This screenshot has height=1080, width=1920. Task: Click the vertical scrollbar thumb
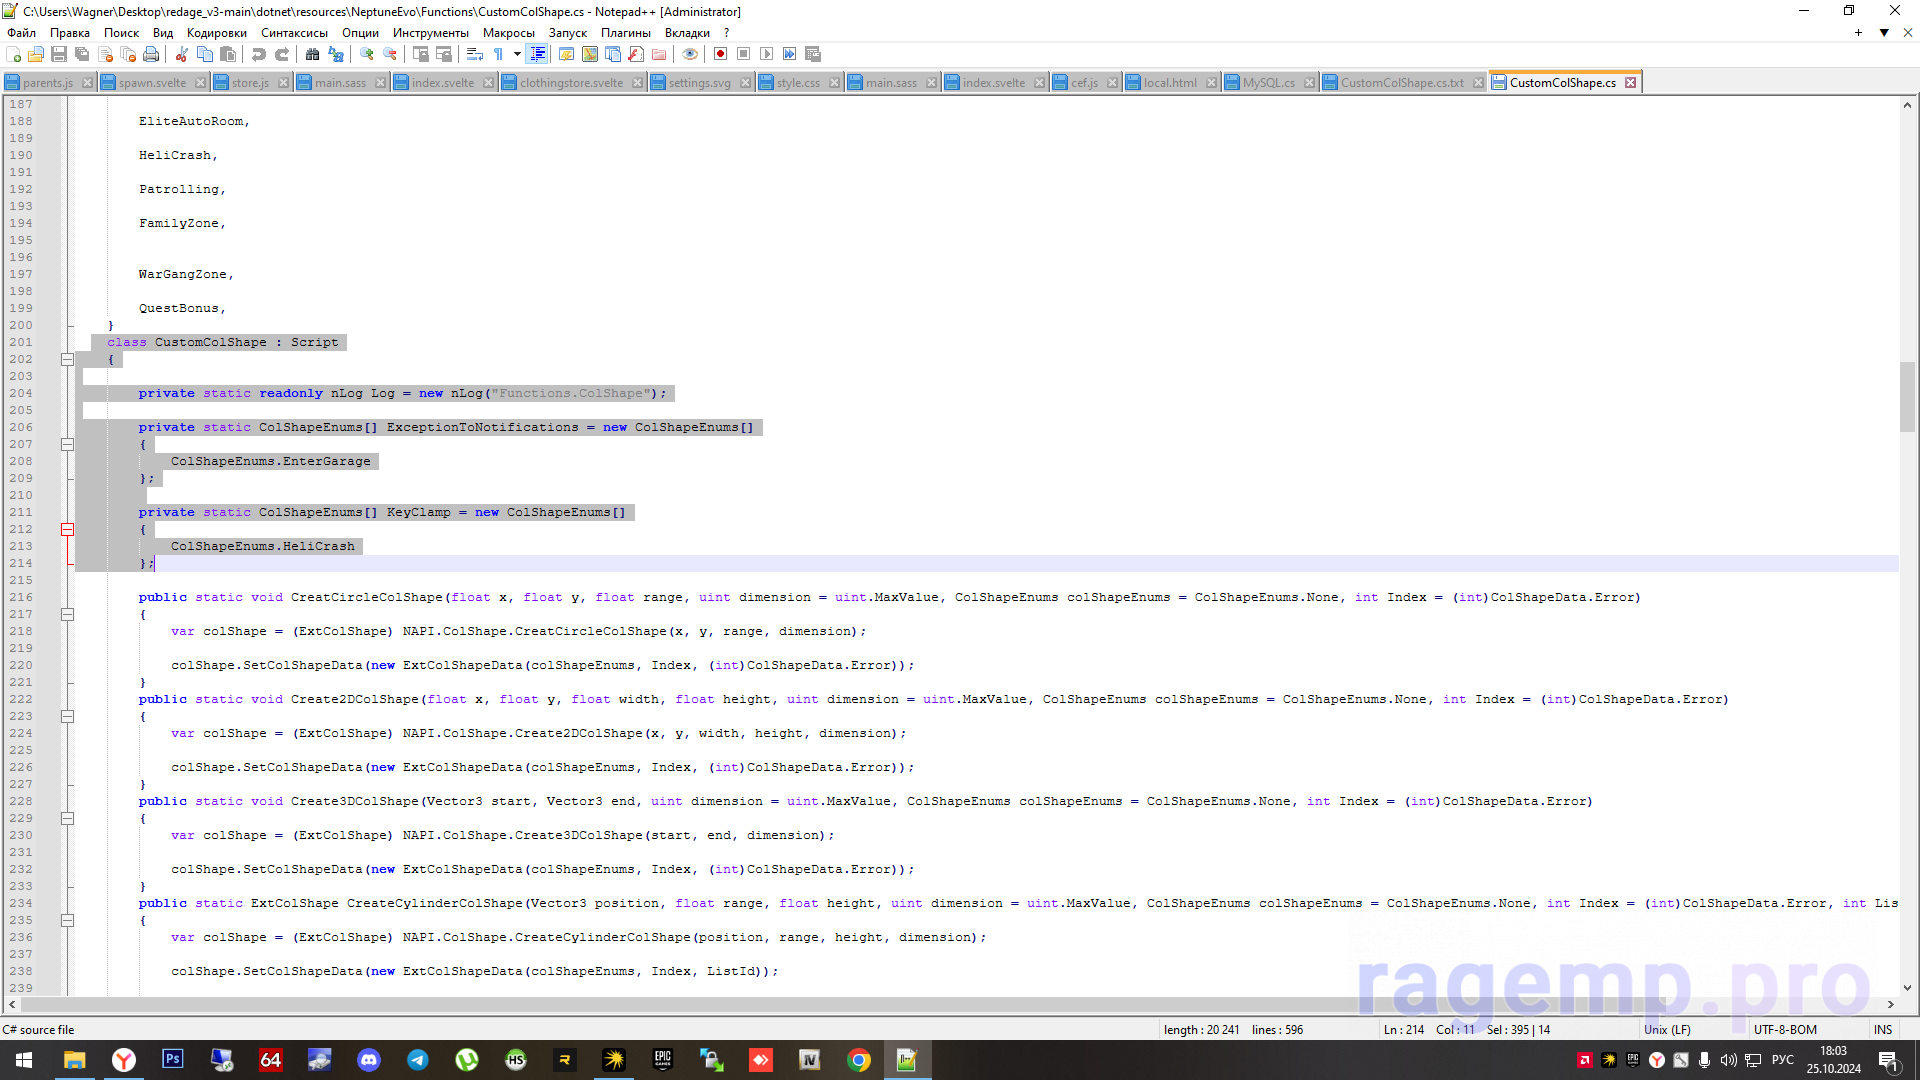point(1908,396)
